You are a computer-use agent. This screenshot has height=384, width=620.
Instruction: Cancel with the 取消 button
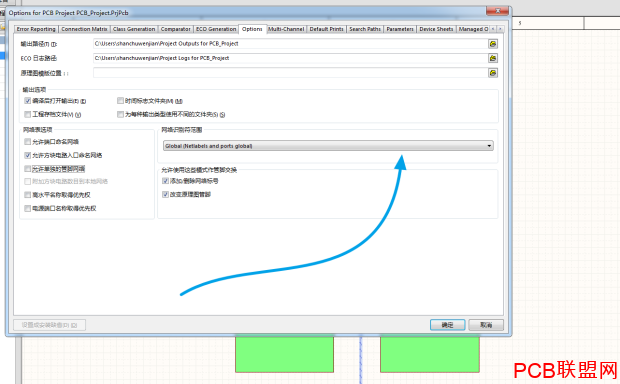tap(486, 325)
